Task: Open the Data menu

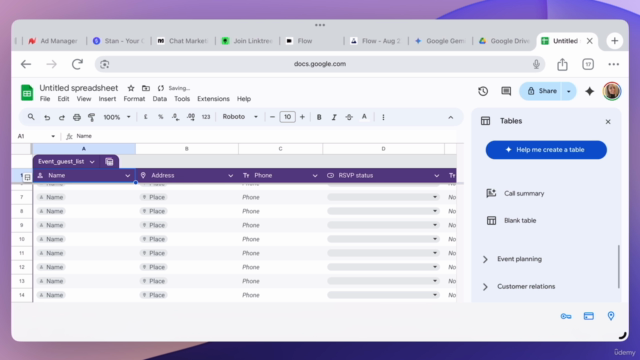Action: click(160, 99)
